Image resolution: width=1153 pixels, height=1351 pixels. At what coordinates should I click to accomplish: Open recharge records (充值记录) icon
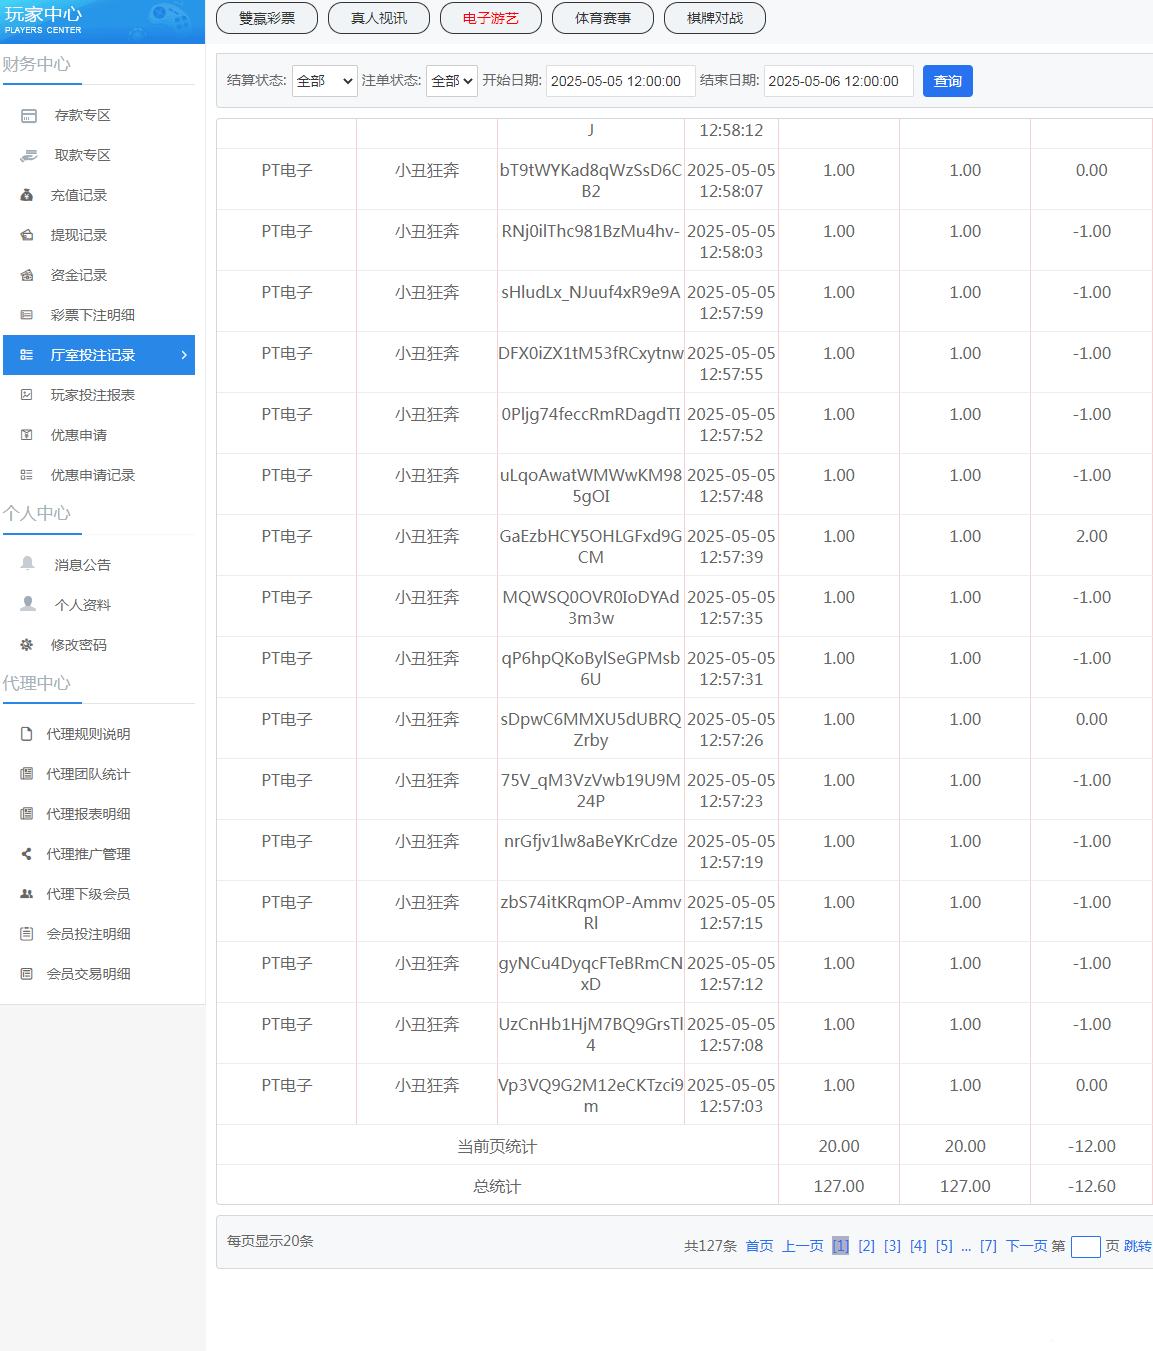tap(27, 196)
